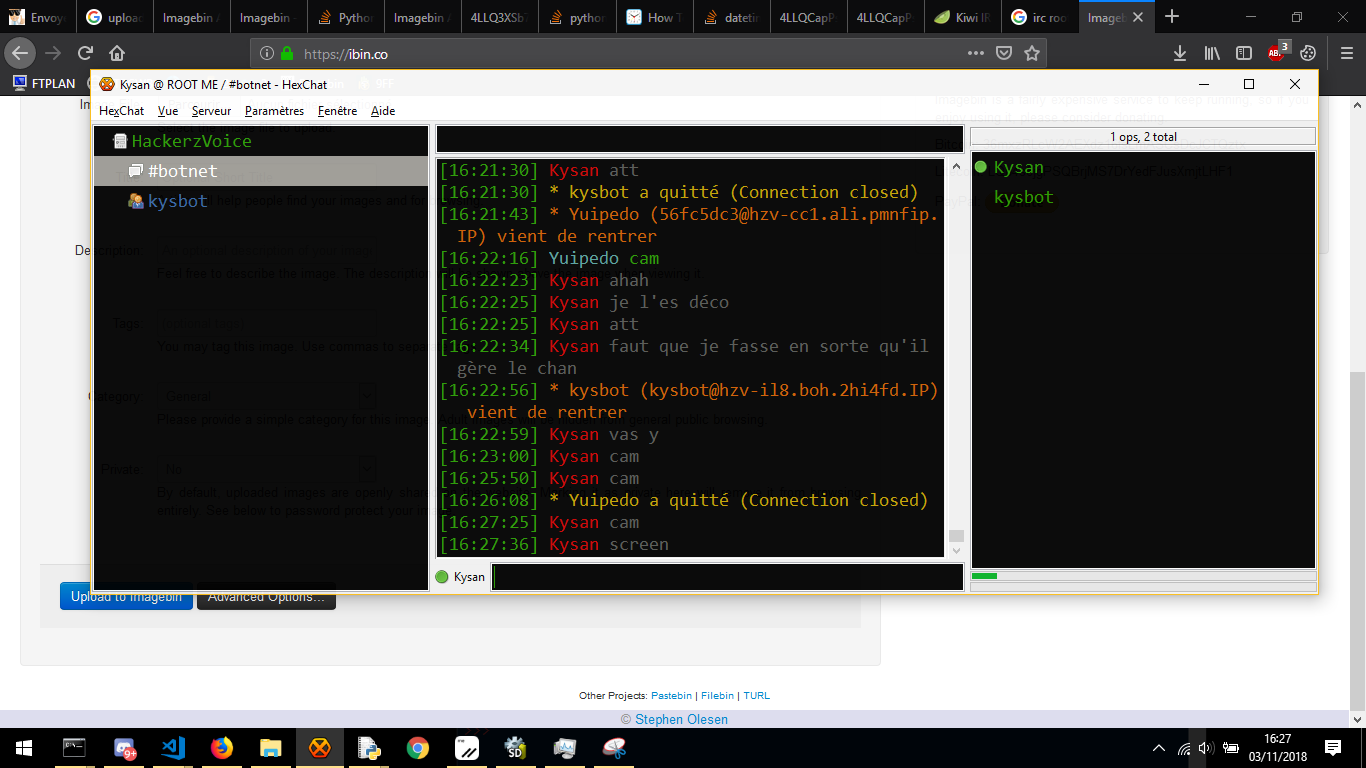Reload the page in Firefox
Viewport: 1366px width, 768px height.
pyautogui.click(x=85, y=53)
